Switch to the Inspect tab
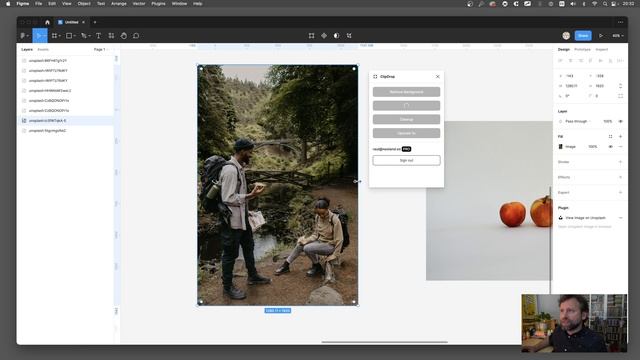The image size is (640, 360). pos(602,49)
